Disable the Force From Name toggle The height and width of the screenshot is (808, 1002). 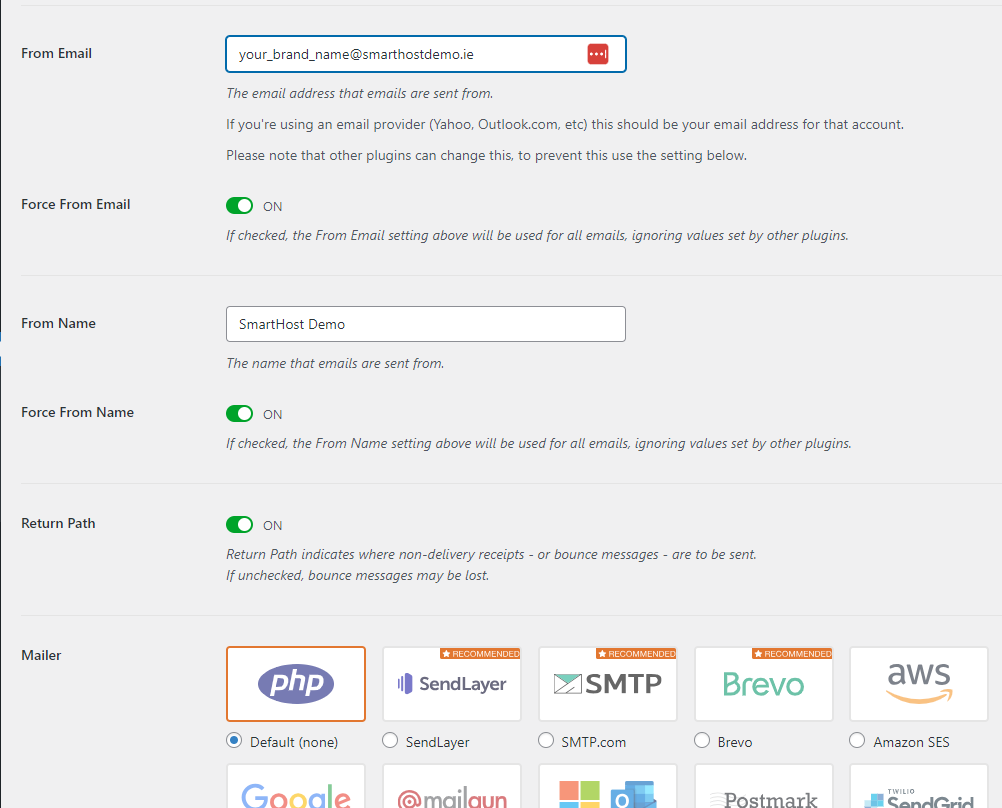[240, 414]
